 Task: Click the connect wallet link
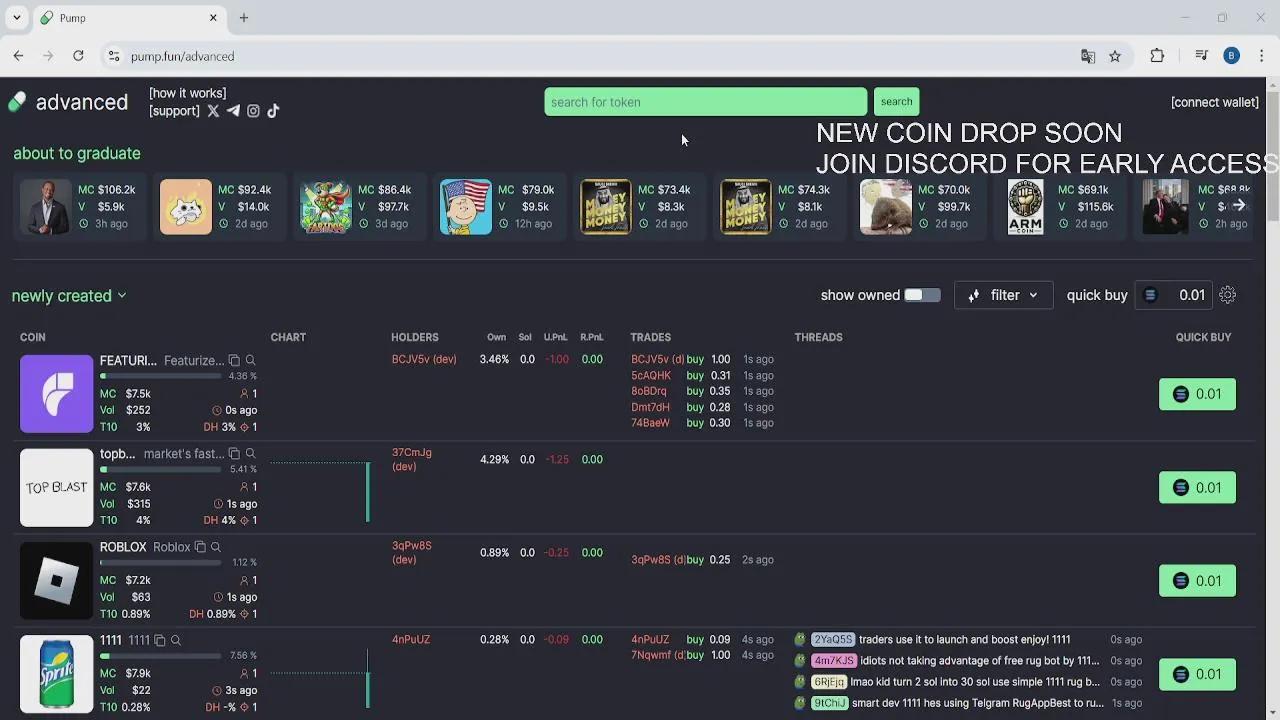point(1215,102)
